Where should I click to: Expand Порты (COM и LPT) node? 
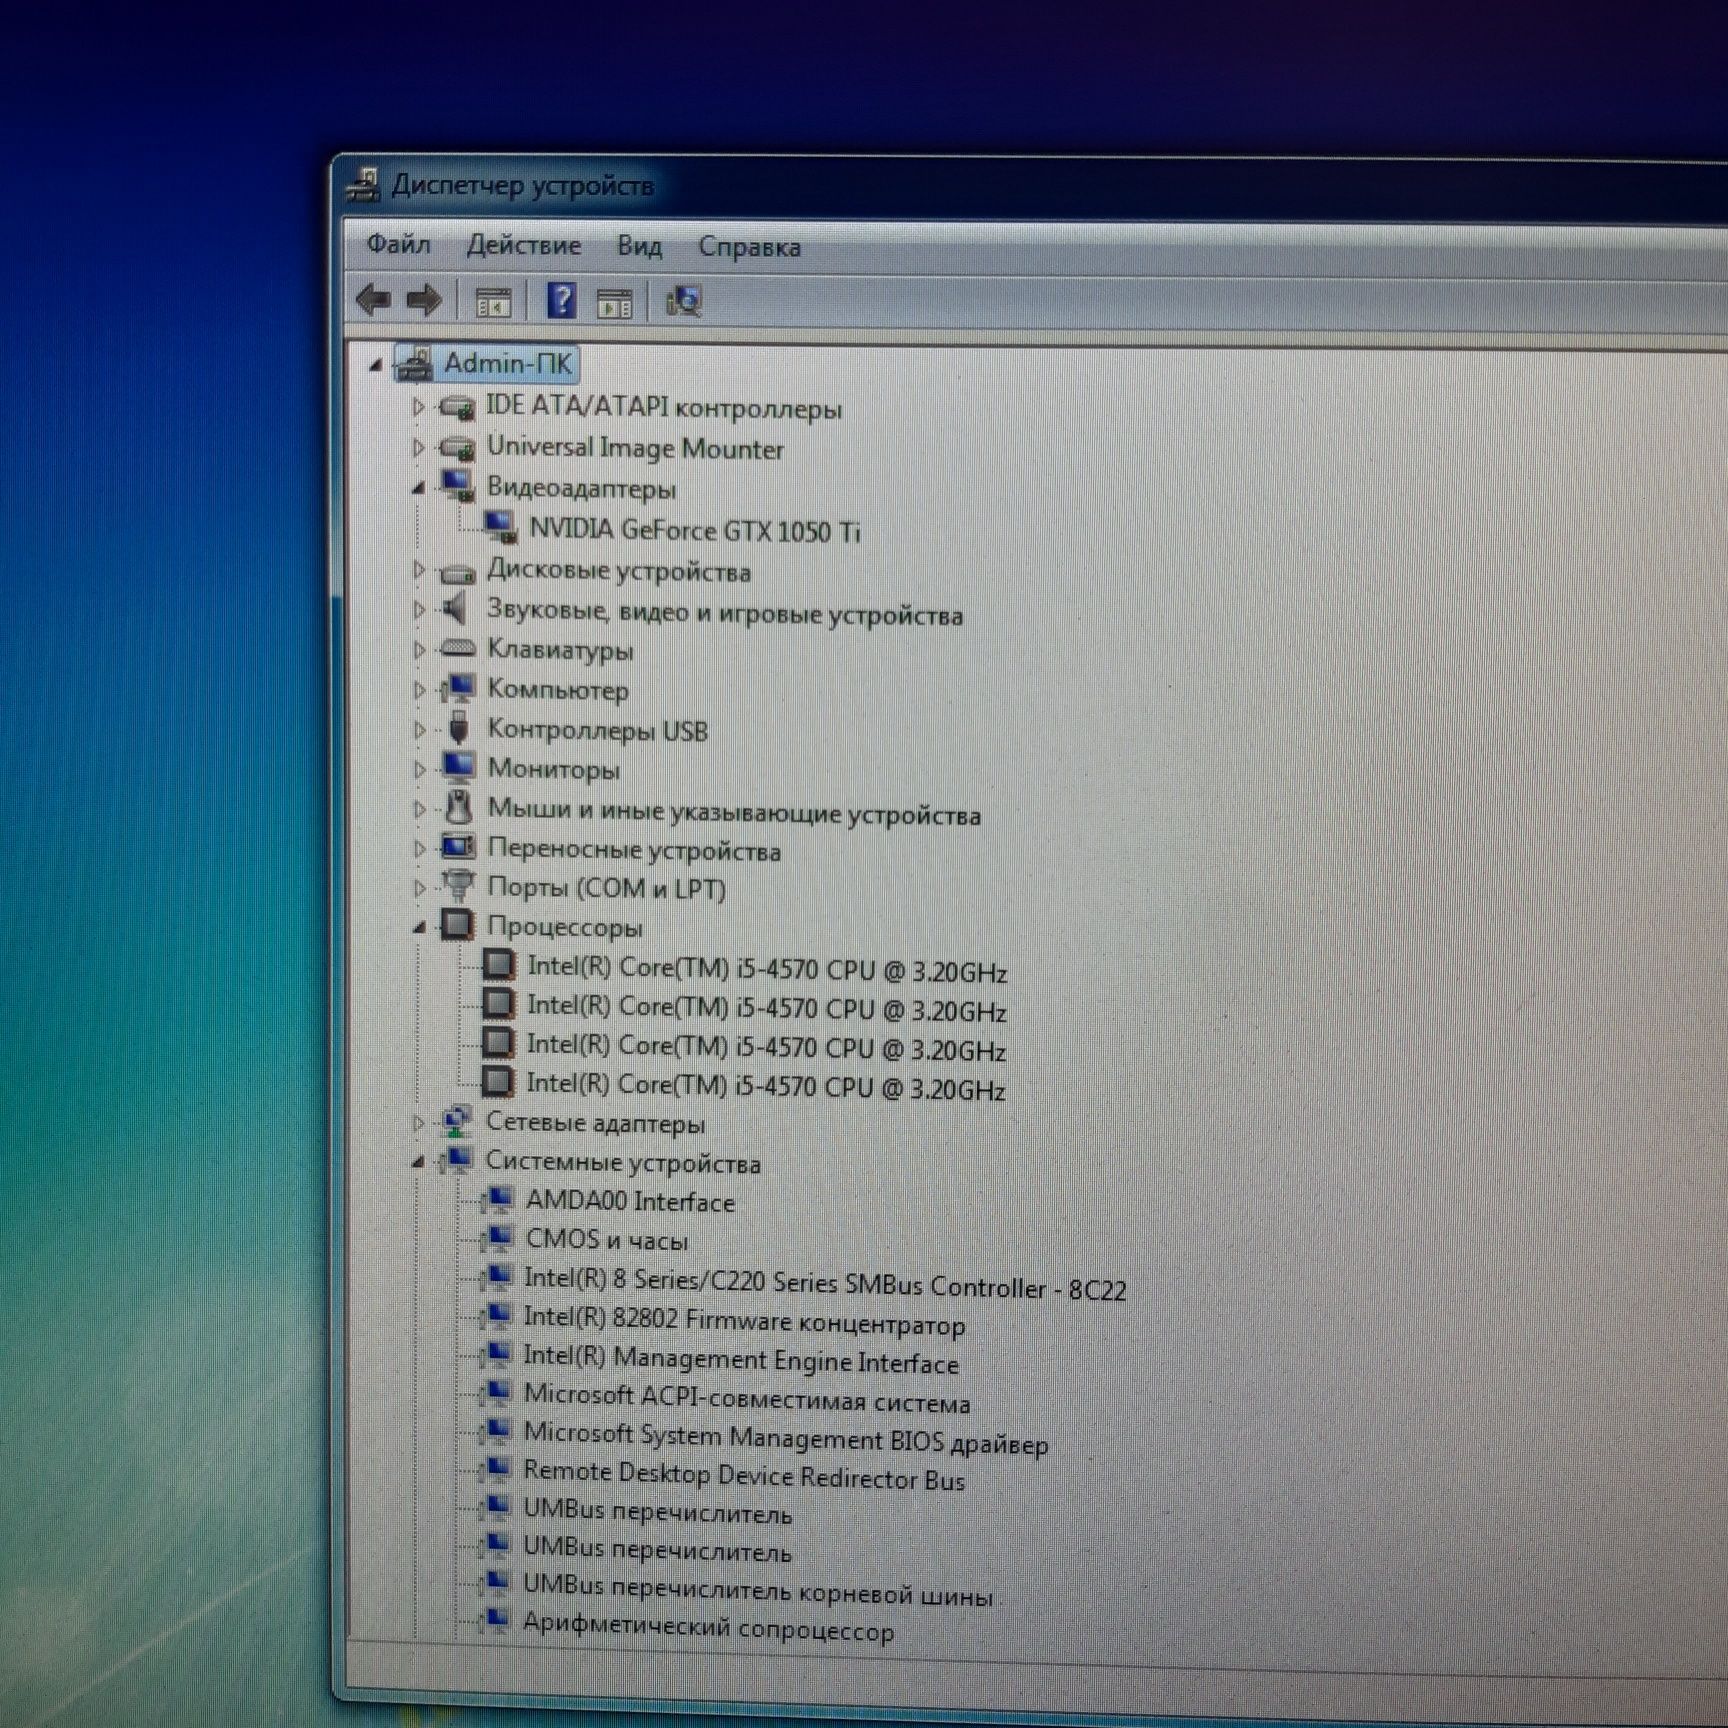pyautogui.click(x=419, y=887)
